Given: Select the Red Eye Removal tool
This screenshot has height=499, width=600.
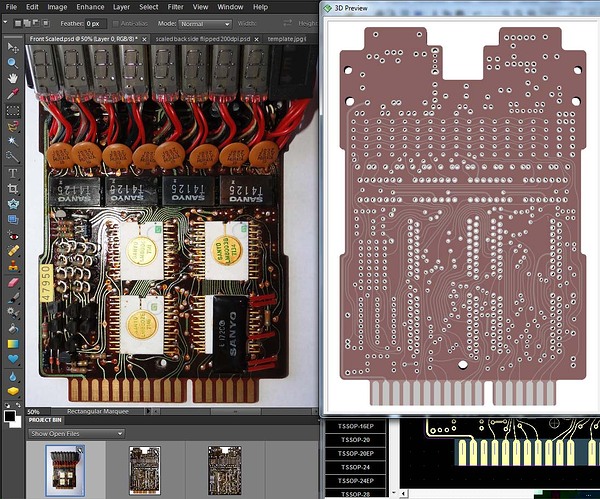Looking at the screenshot, I should (13, 236).
